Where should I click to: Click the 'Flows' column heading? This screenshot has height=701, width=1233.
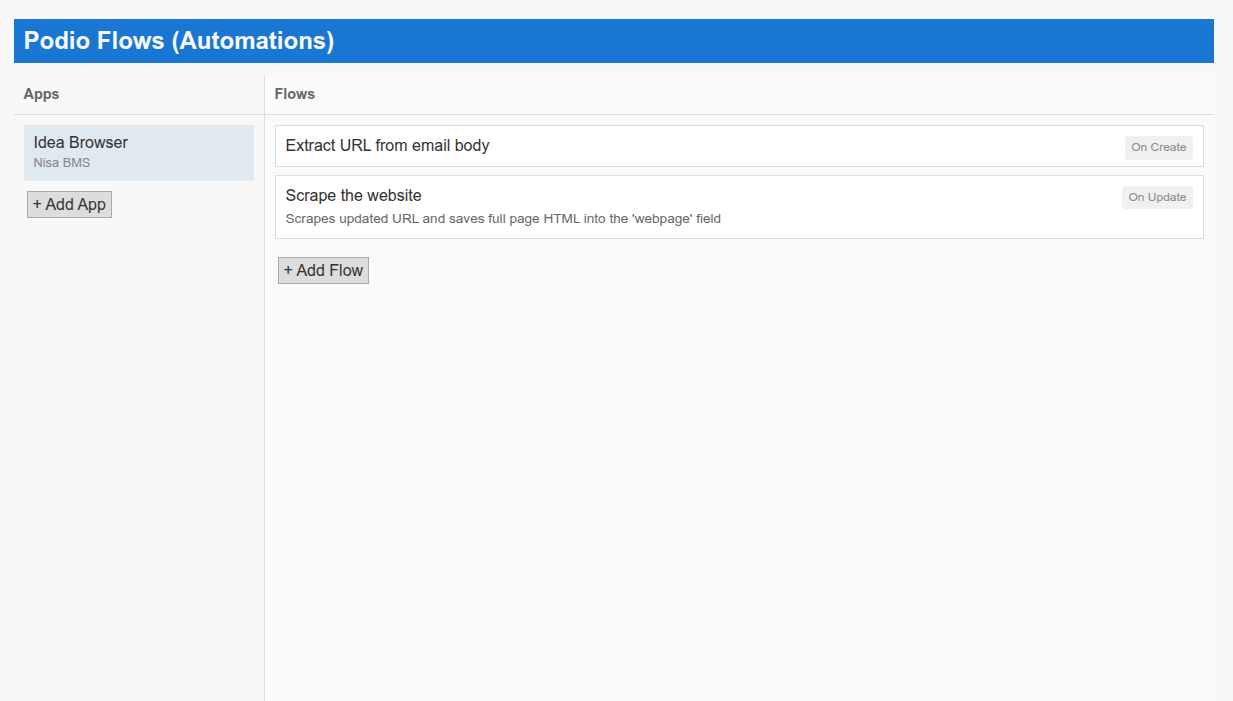coord(294,94)
